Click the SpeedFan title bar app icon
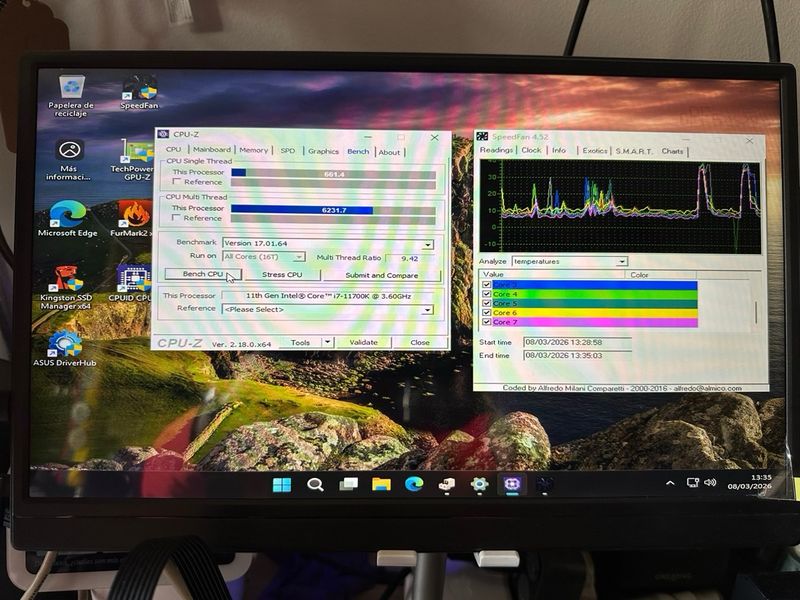Screen dimensions: 800x600 click(482, 137)
